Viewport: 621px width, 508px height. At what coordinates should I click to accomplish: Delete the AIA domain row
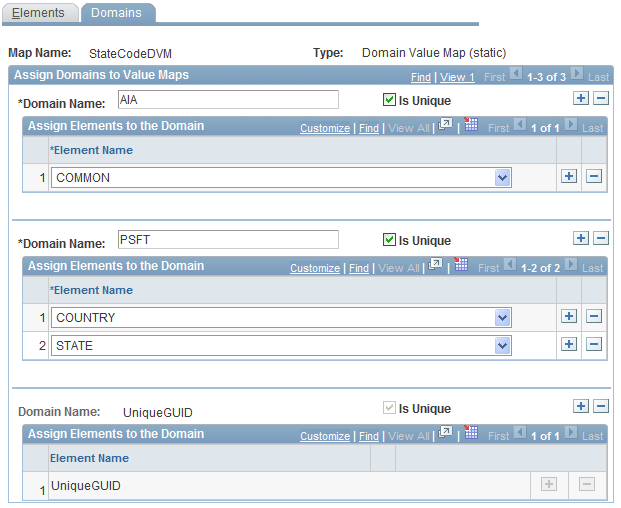click(x=601, y=98)
